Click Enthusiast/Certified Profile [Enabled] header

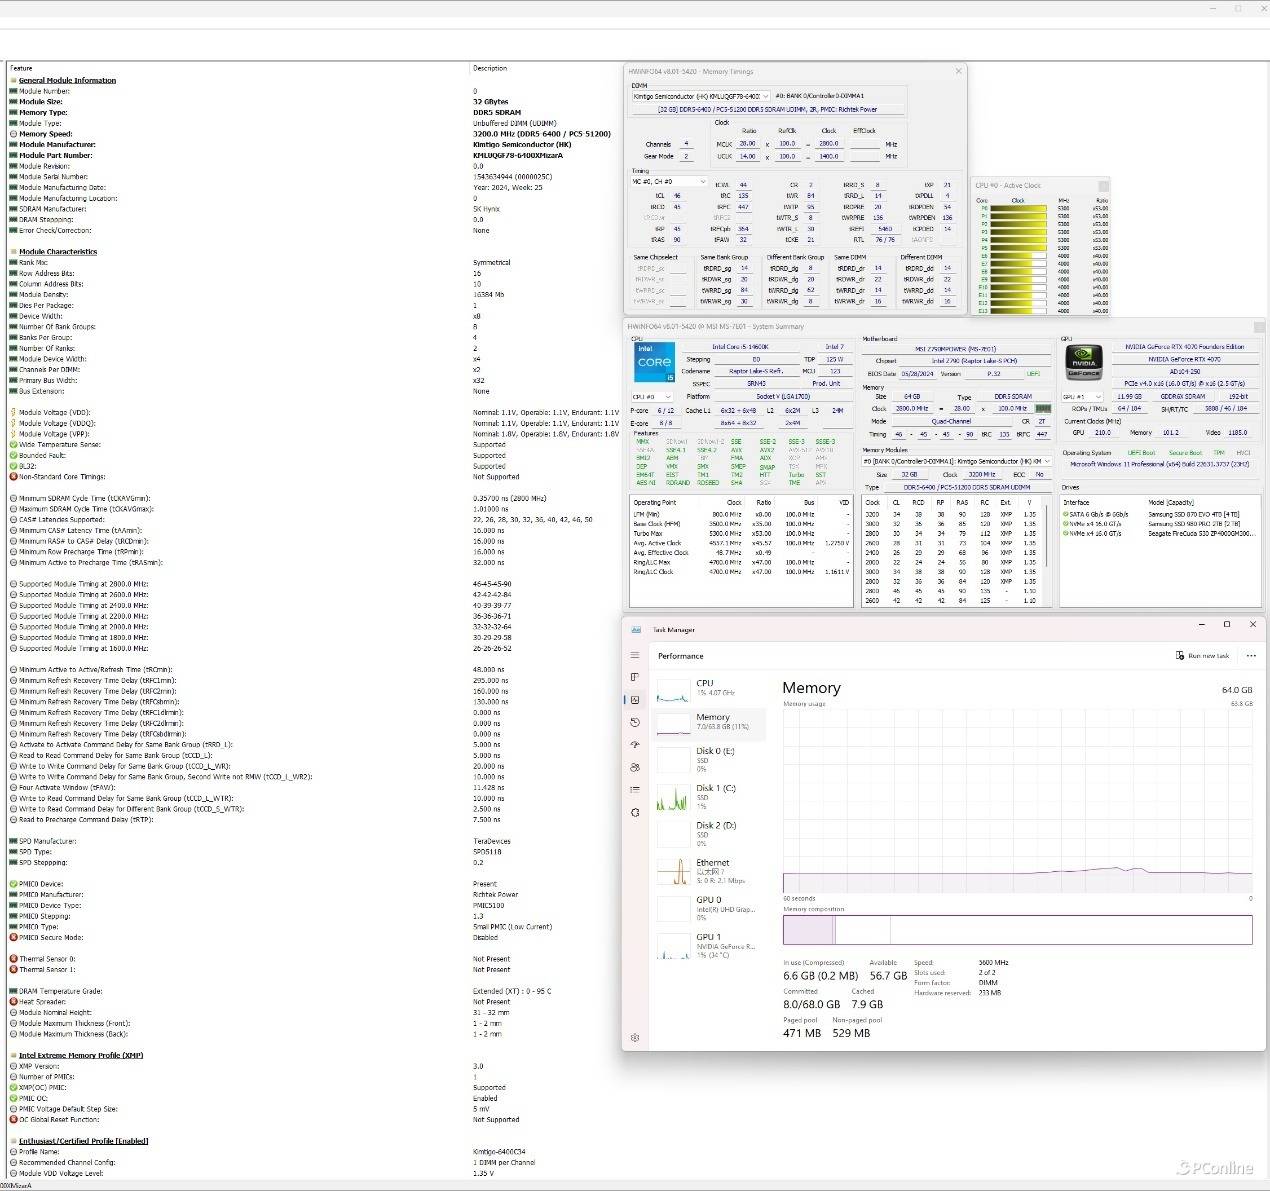(83, 1141)
